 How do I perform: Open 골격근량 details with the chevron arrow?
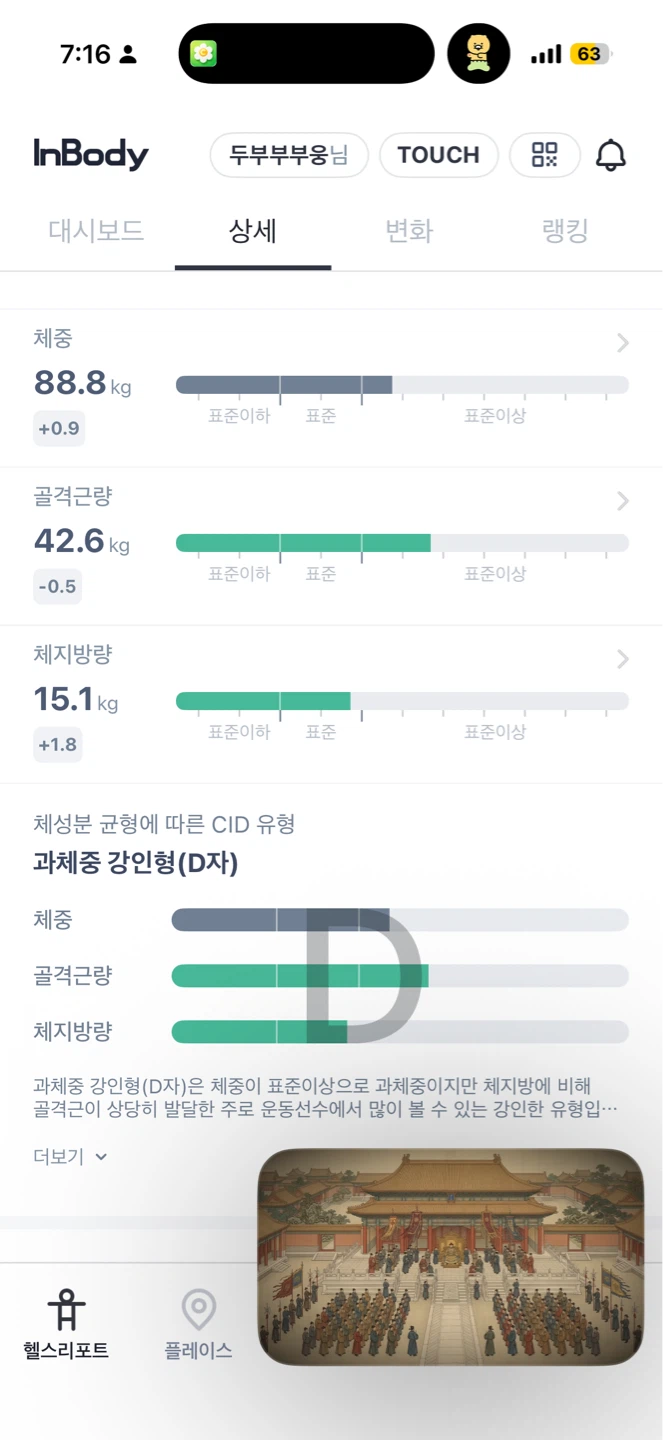point(623,501)
